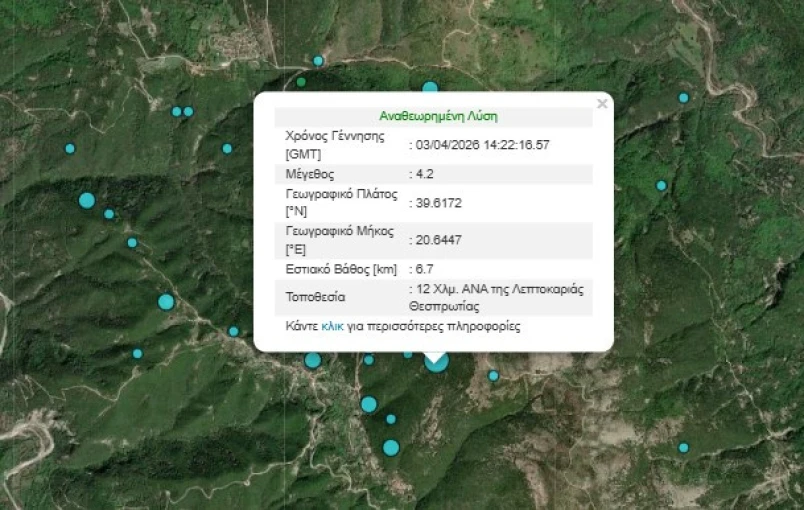Close the earthquake info popup
The image size is (804, 510).
pyautogui.click(x=601, y=104)
